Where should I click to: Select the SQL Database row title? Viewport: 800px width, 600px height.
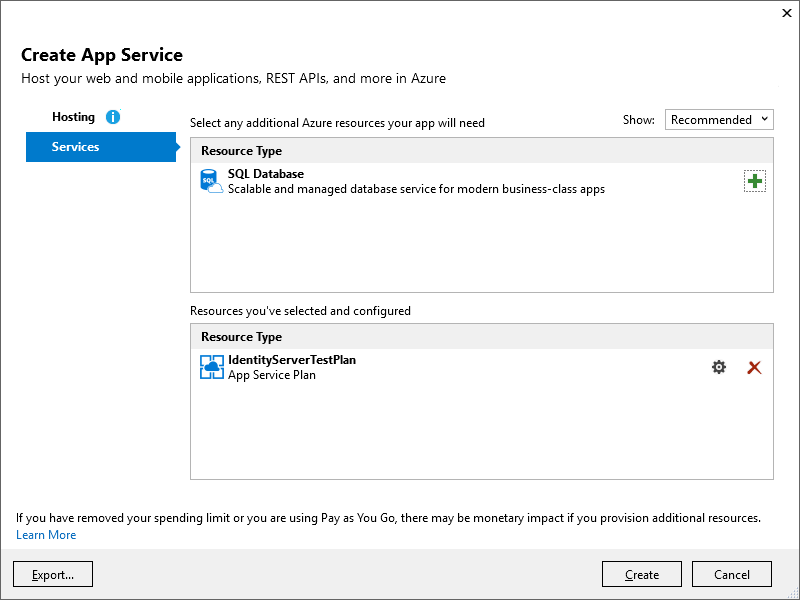pyautogui.click(x=266, y=173)
